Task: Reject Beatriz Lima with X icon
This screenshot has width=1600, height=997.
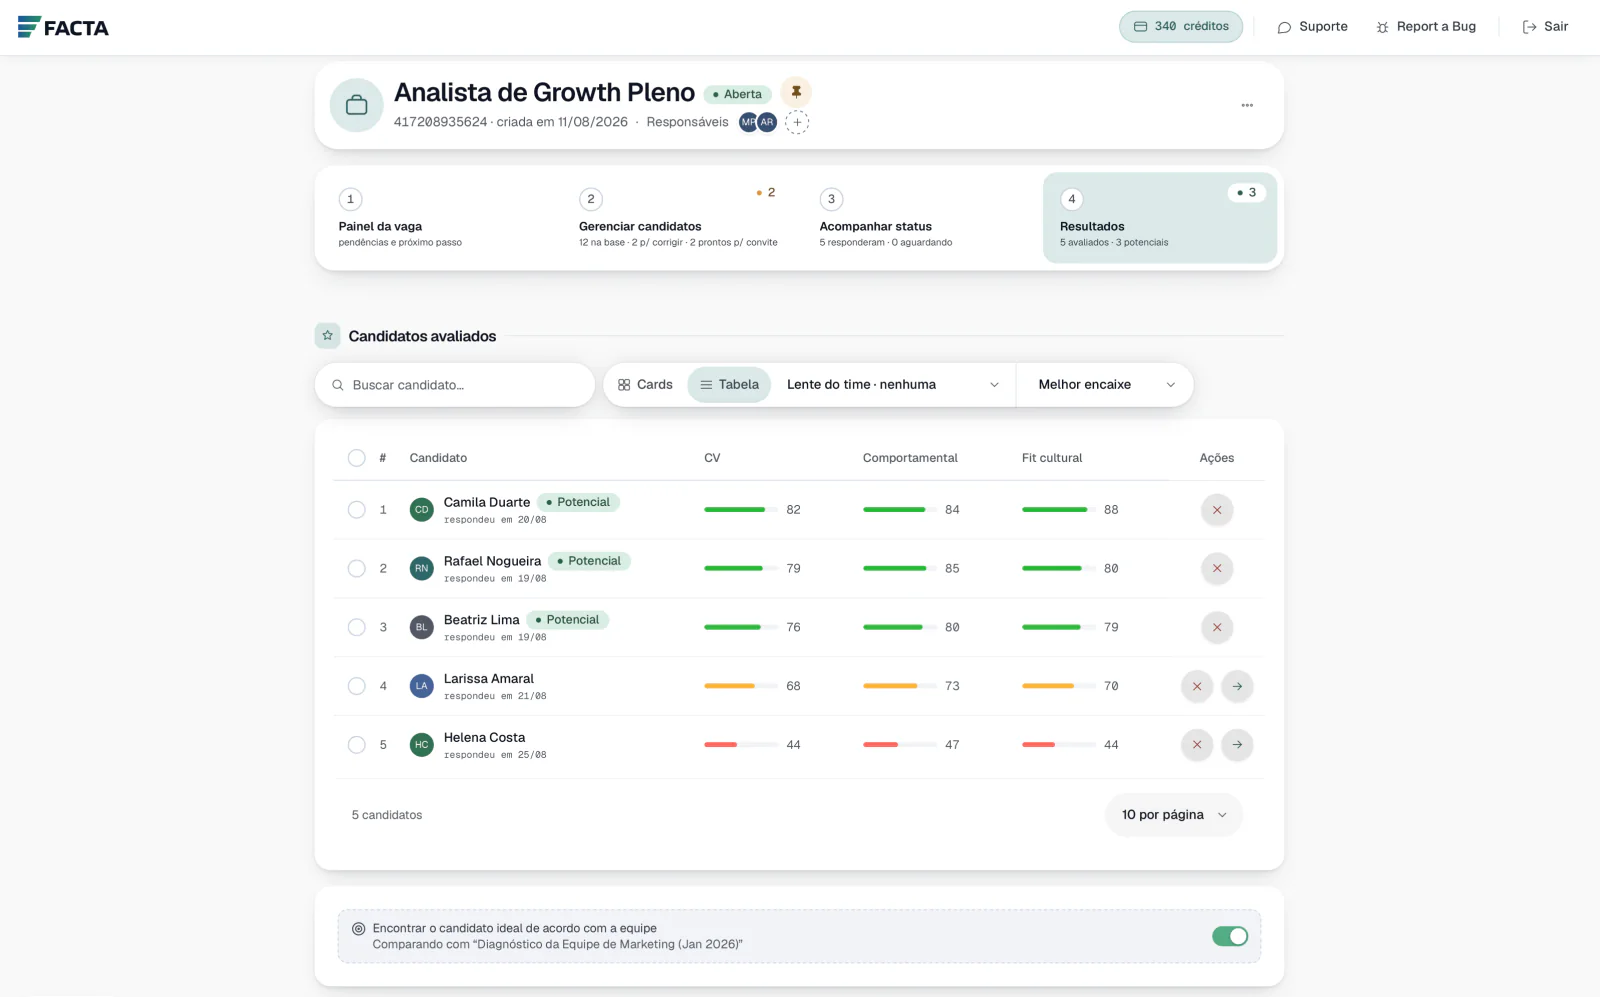Action: 1217,628
